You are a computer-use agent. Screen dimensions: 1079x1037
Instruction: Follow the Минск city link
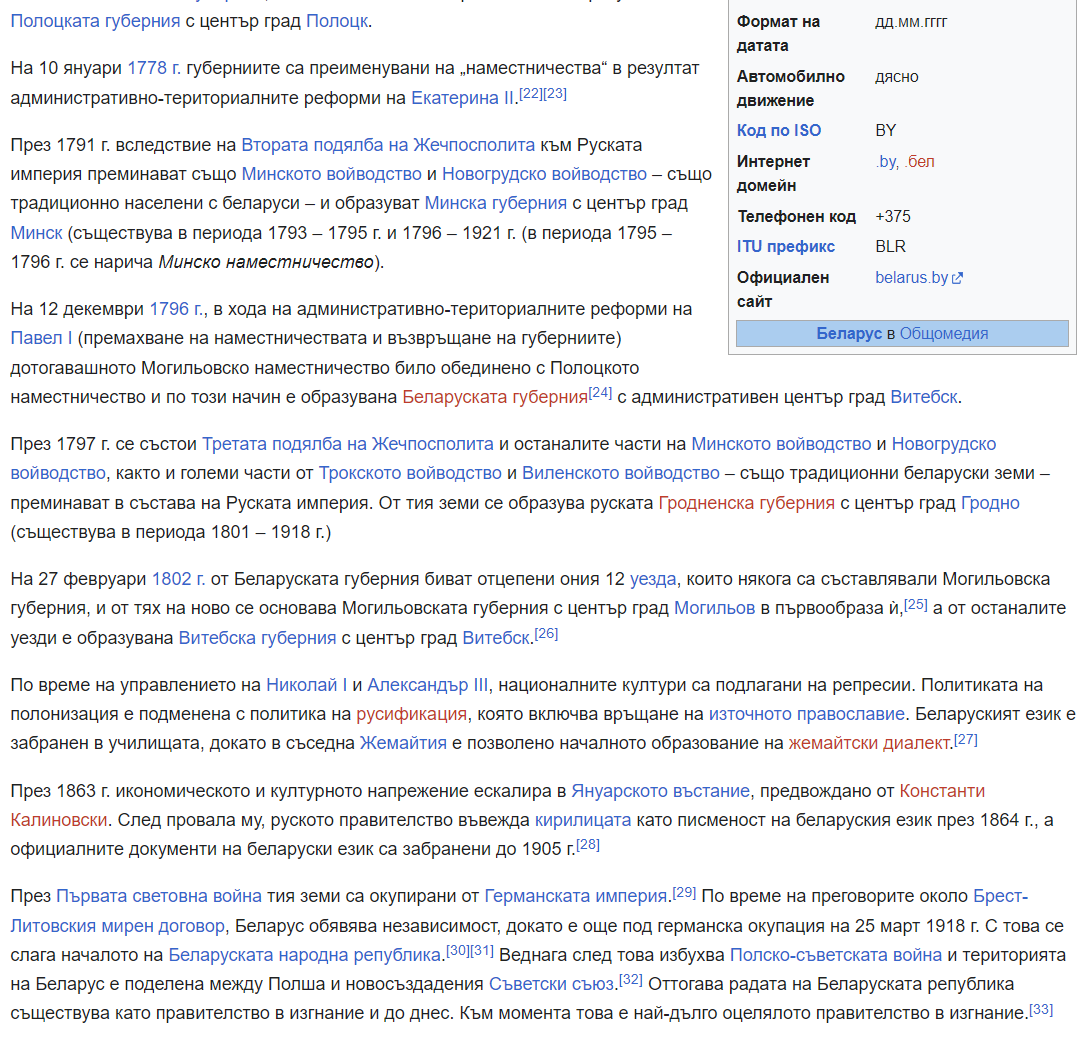(36, 233)
